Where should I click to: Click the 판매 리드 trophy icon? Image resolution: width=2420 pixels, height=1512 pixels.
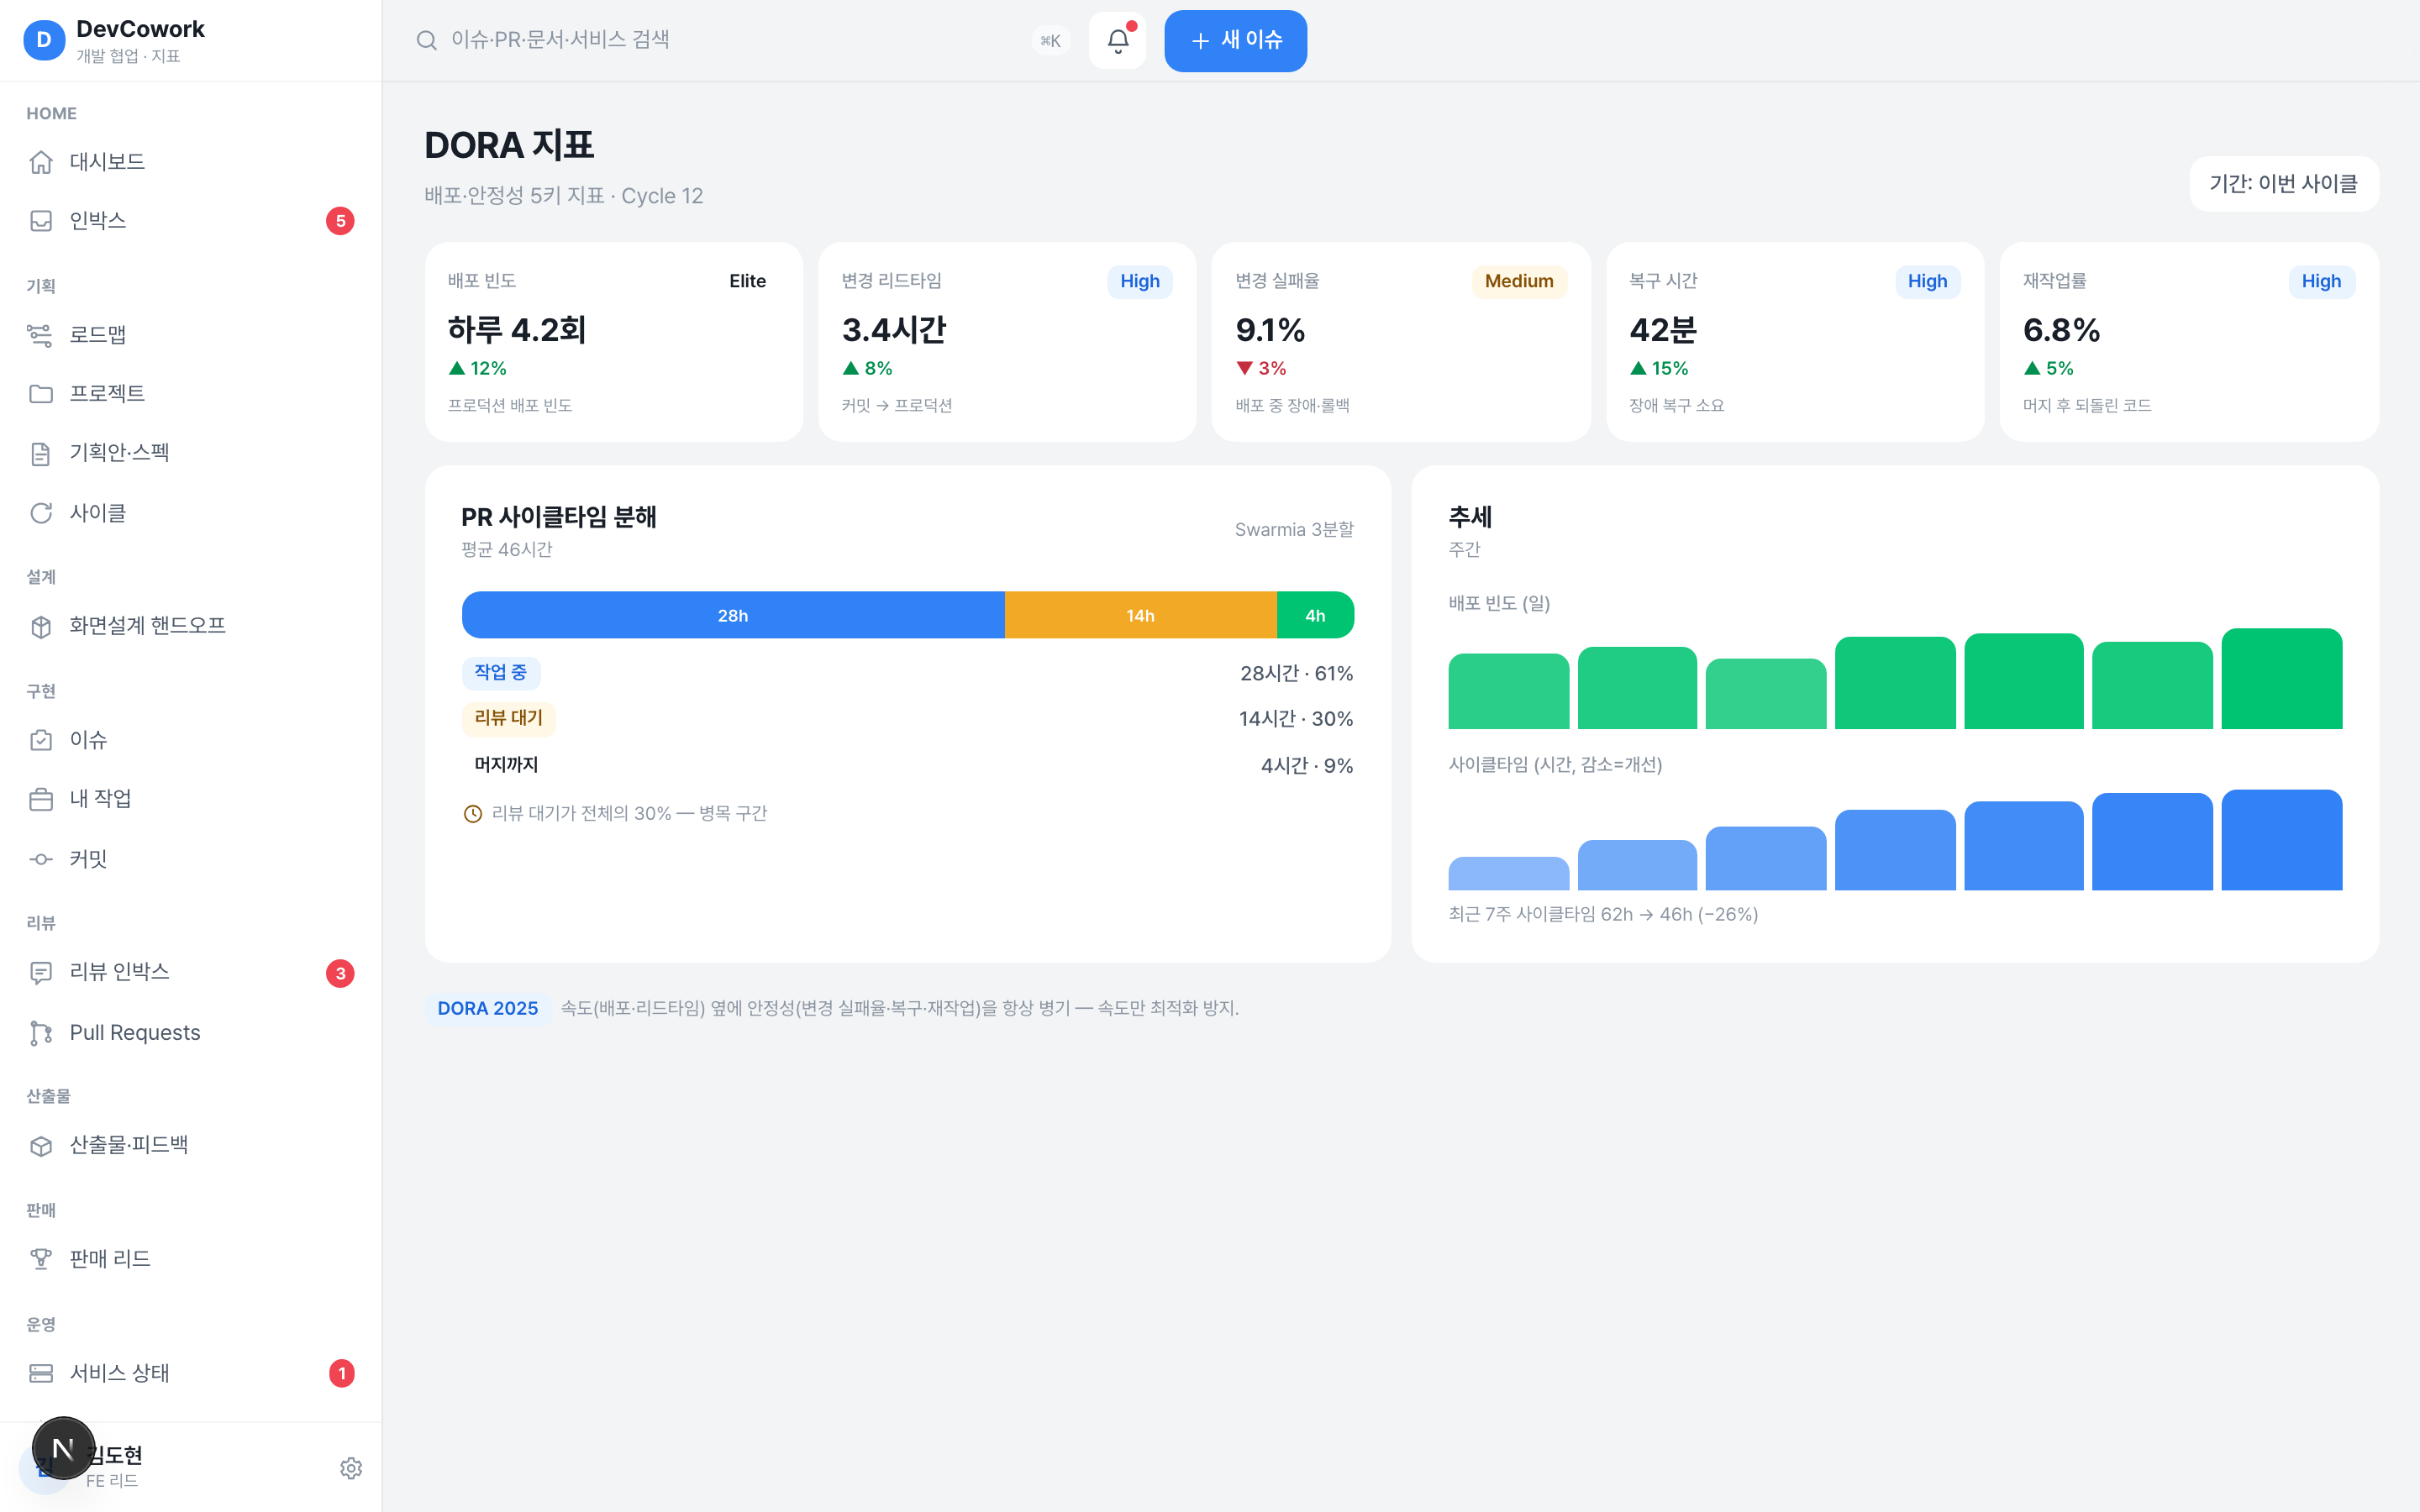click(x=41, y=1259)
